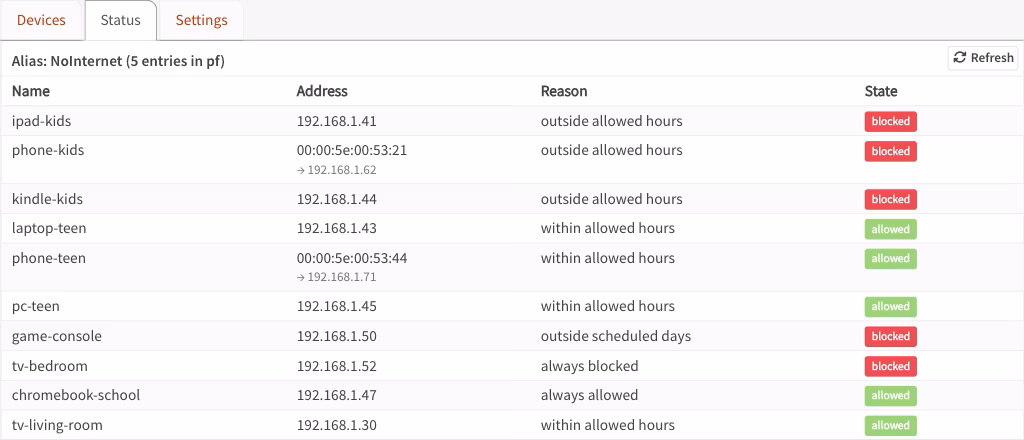
Task: Click blocked badge for tv-bedroom
Action: point(891,366)
